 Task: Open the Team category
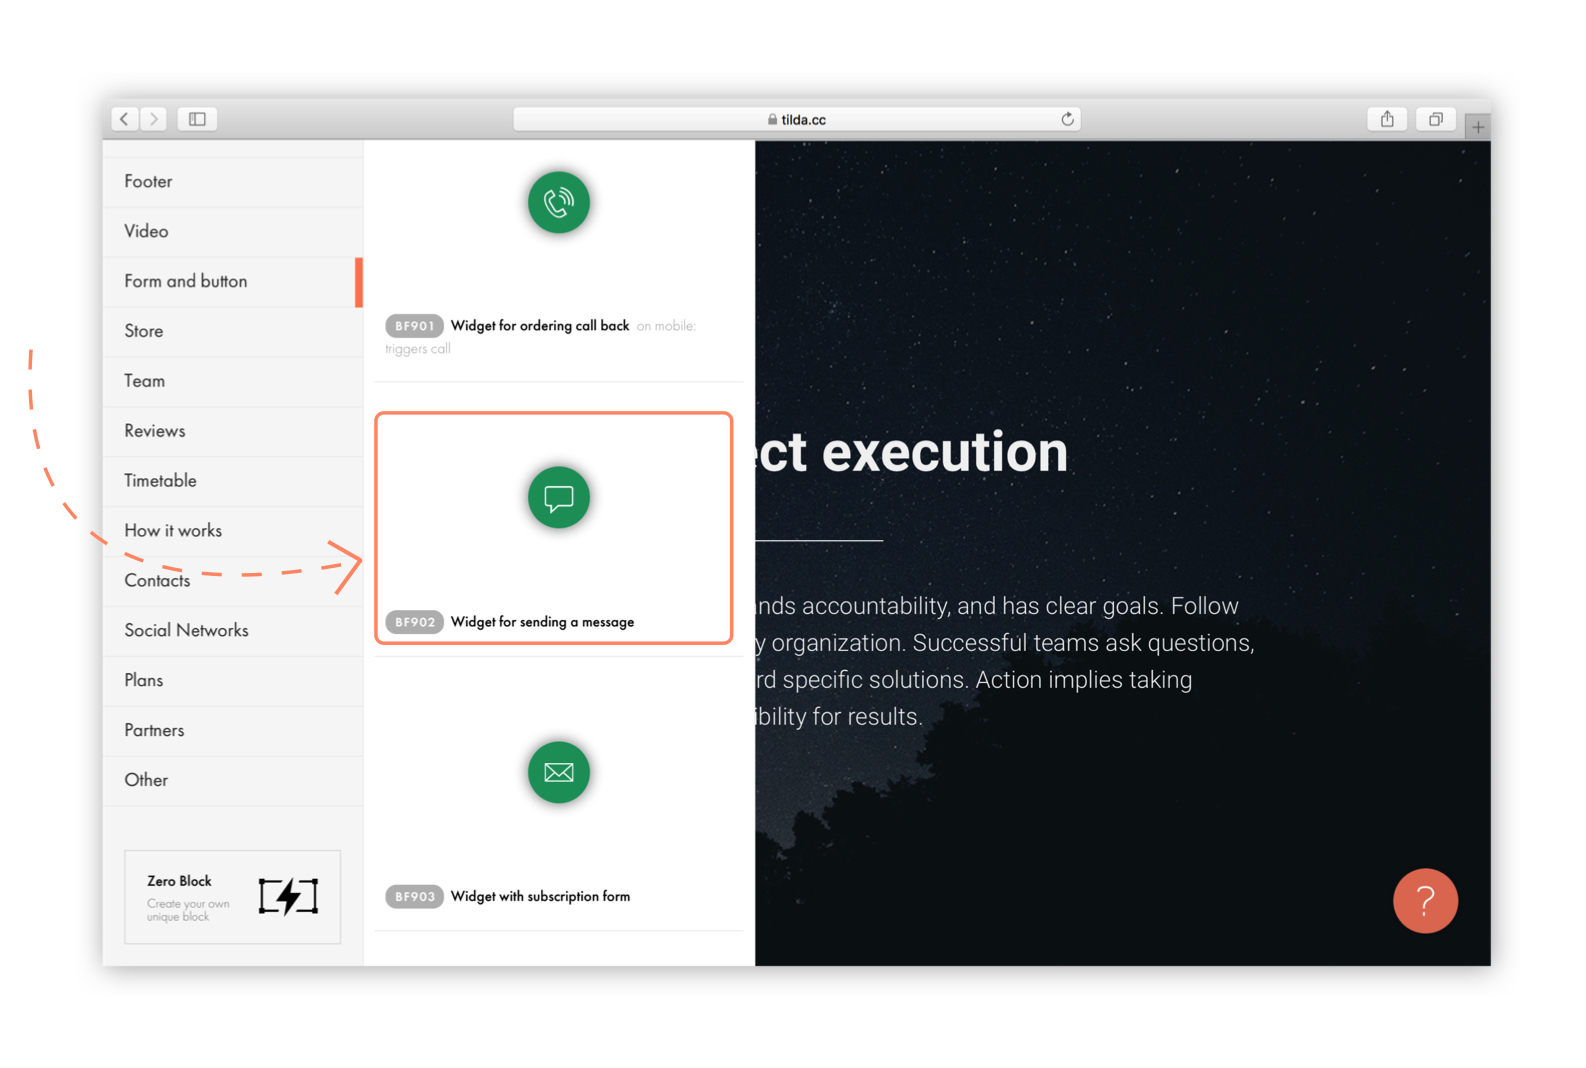click(232, 382)
